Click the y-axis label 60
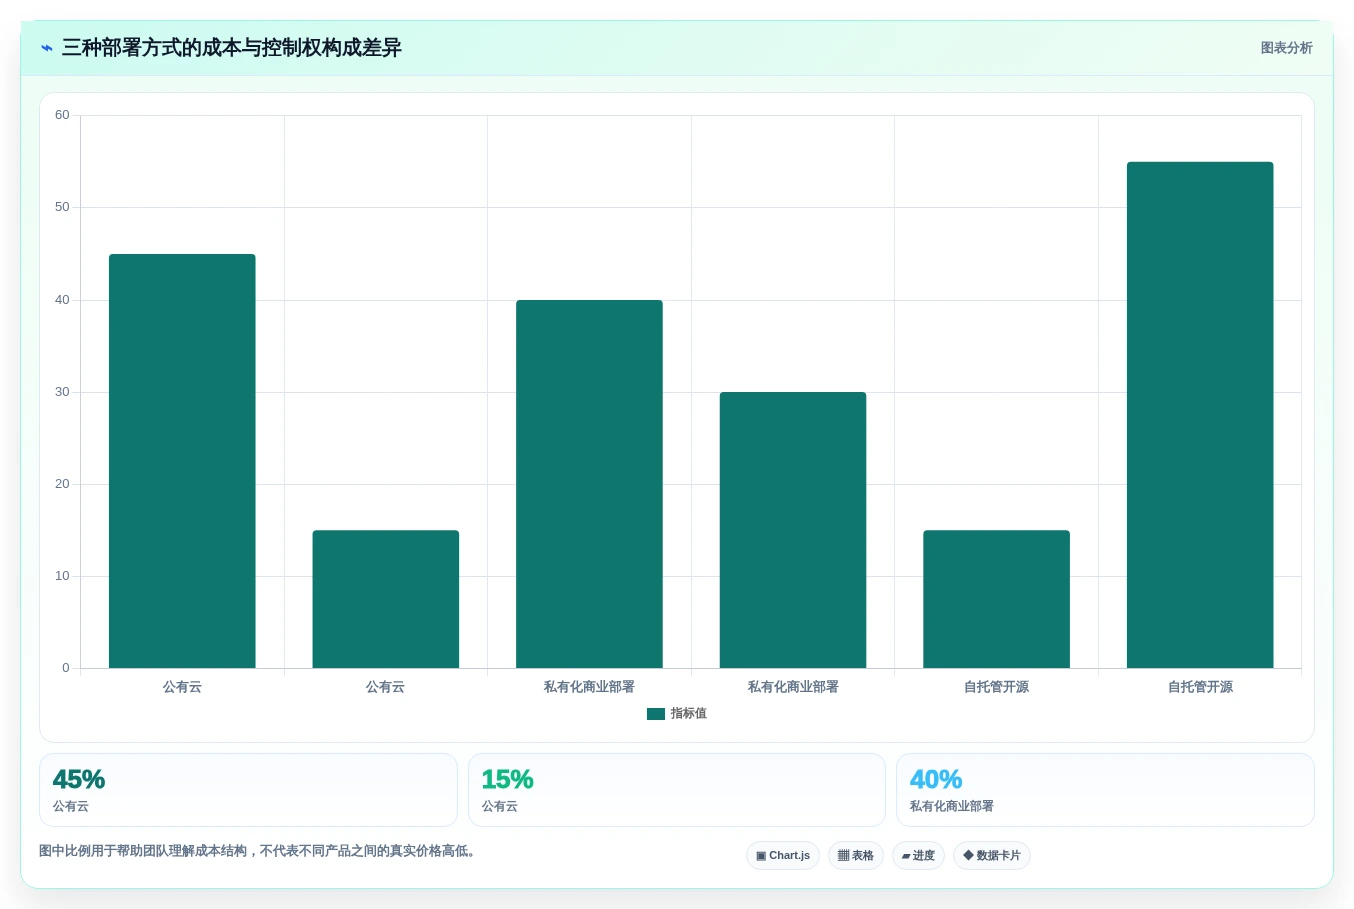 click(62, 115)
